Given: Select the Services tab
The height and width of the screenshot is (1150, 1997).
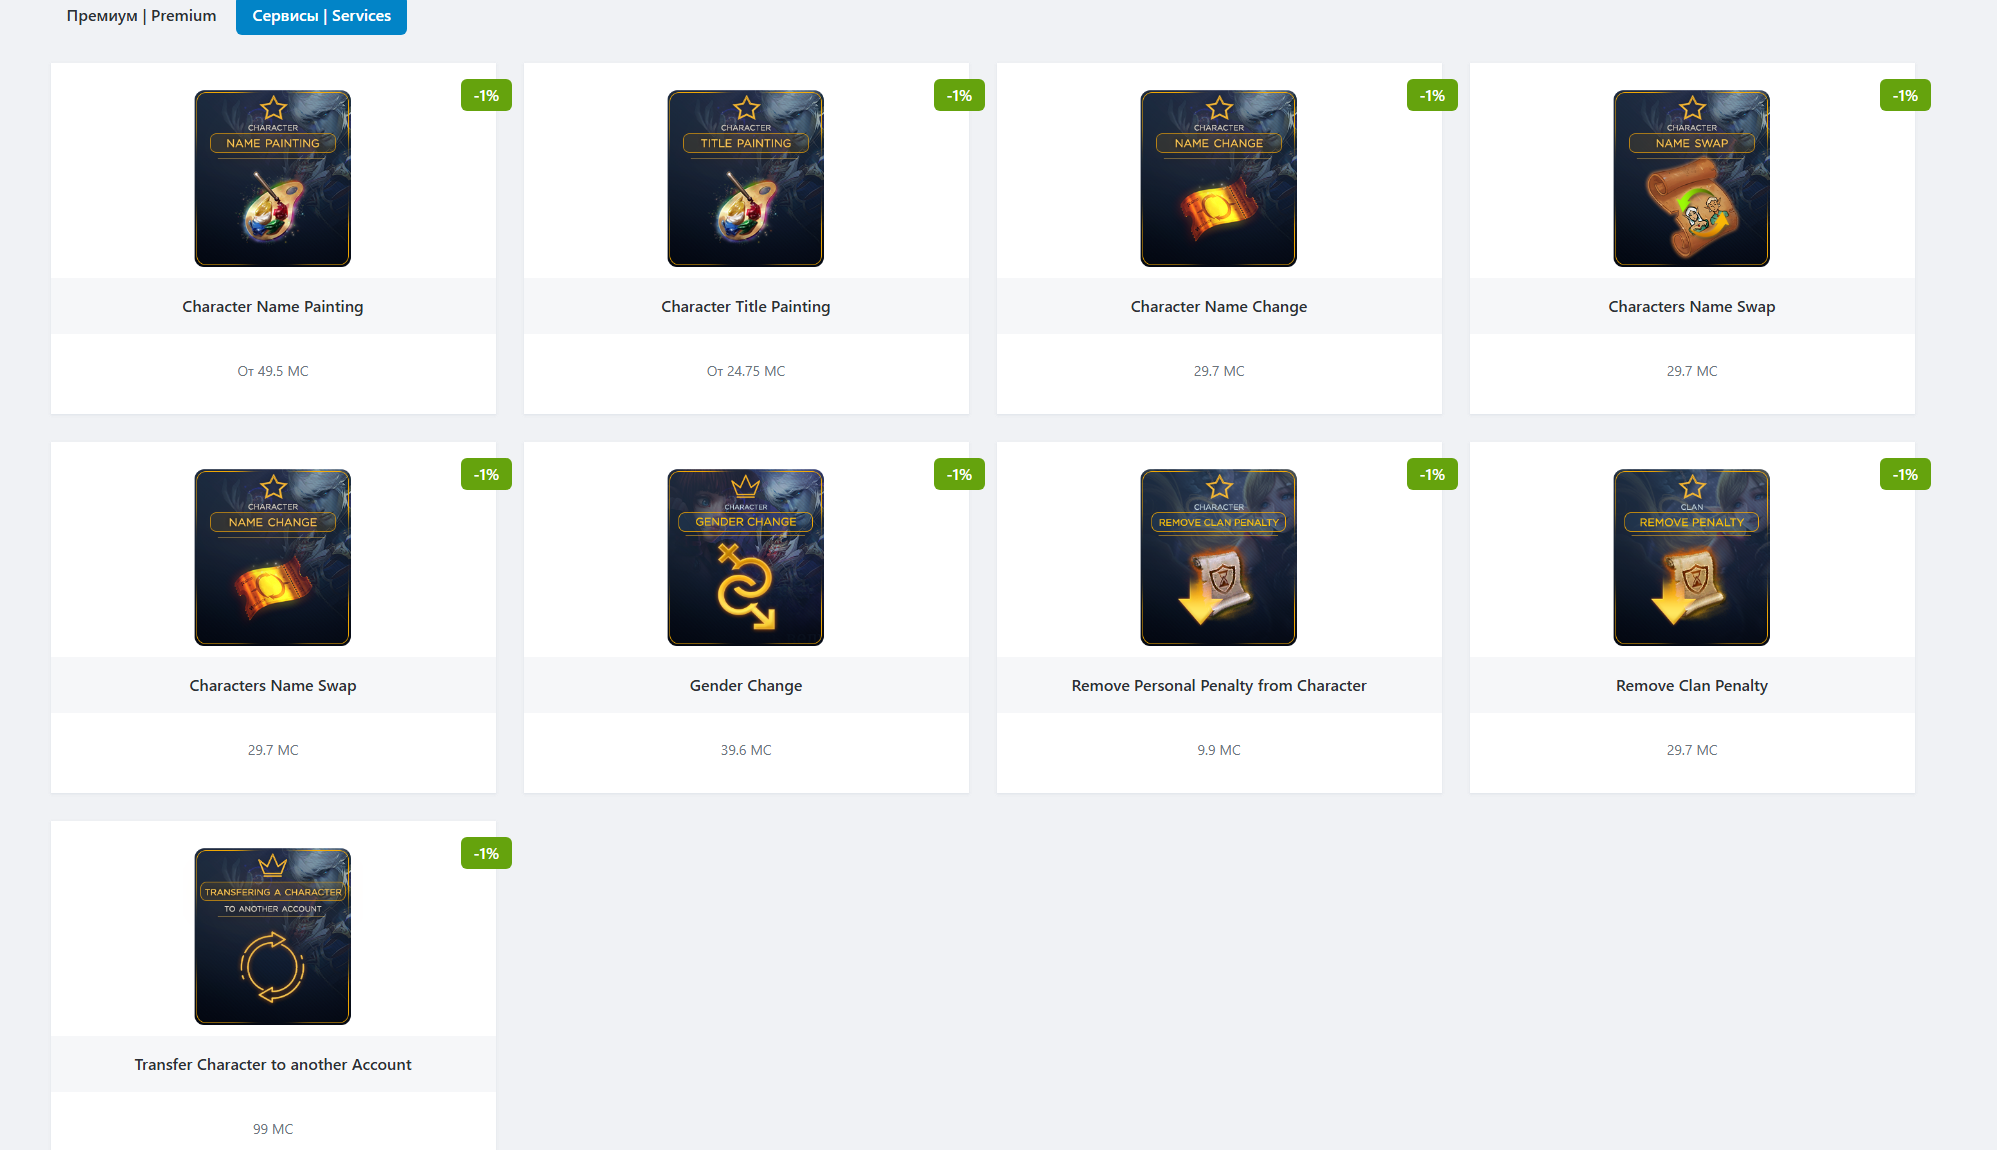Looking at the screenshot, I should click(x=321, y=16).
